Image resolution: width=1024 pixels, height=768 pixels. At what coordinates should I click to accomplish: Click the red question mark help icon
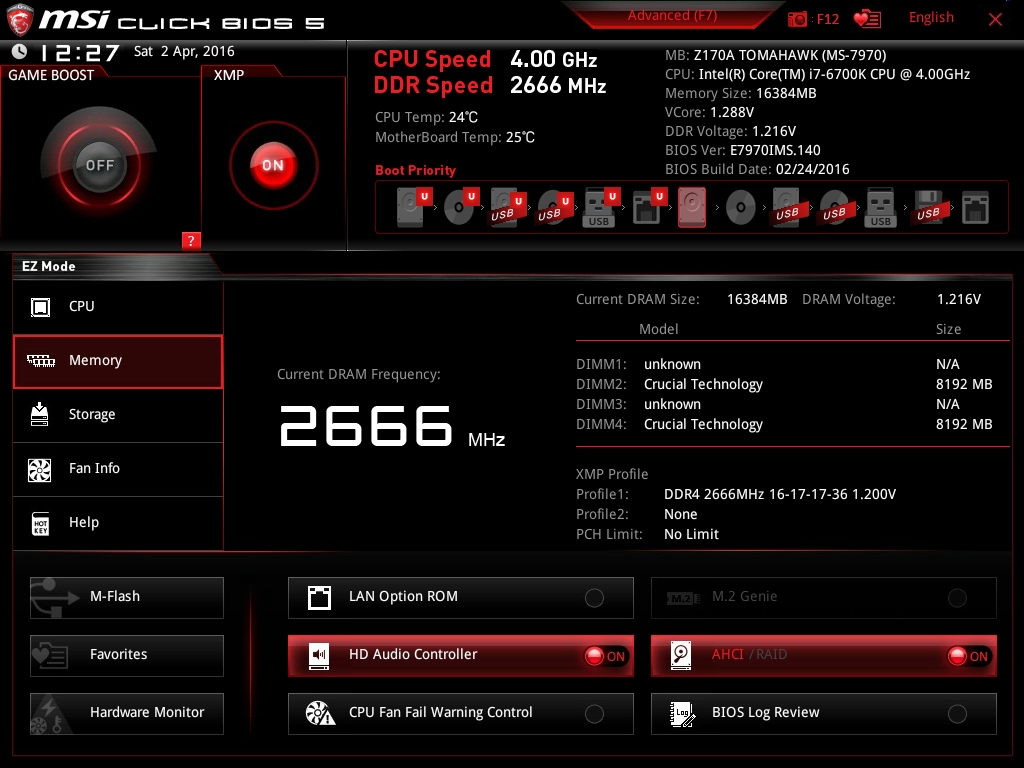click(191, 240)
